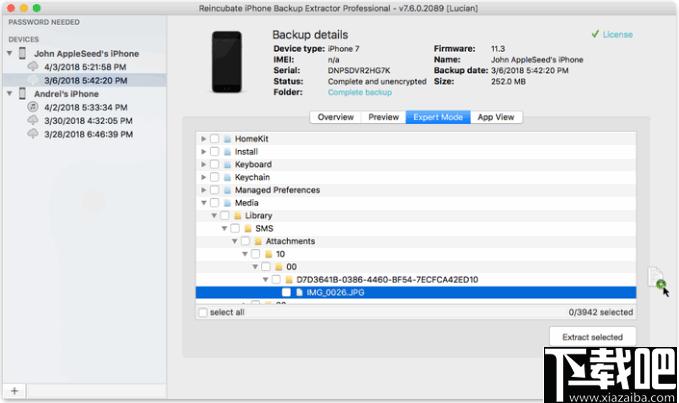Expand the Keychain folder

tap(204, 177)
